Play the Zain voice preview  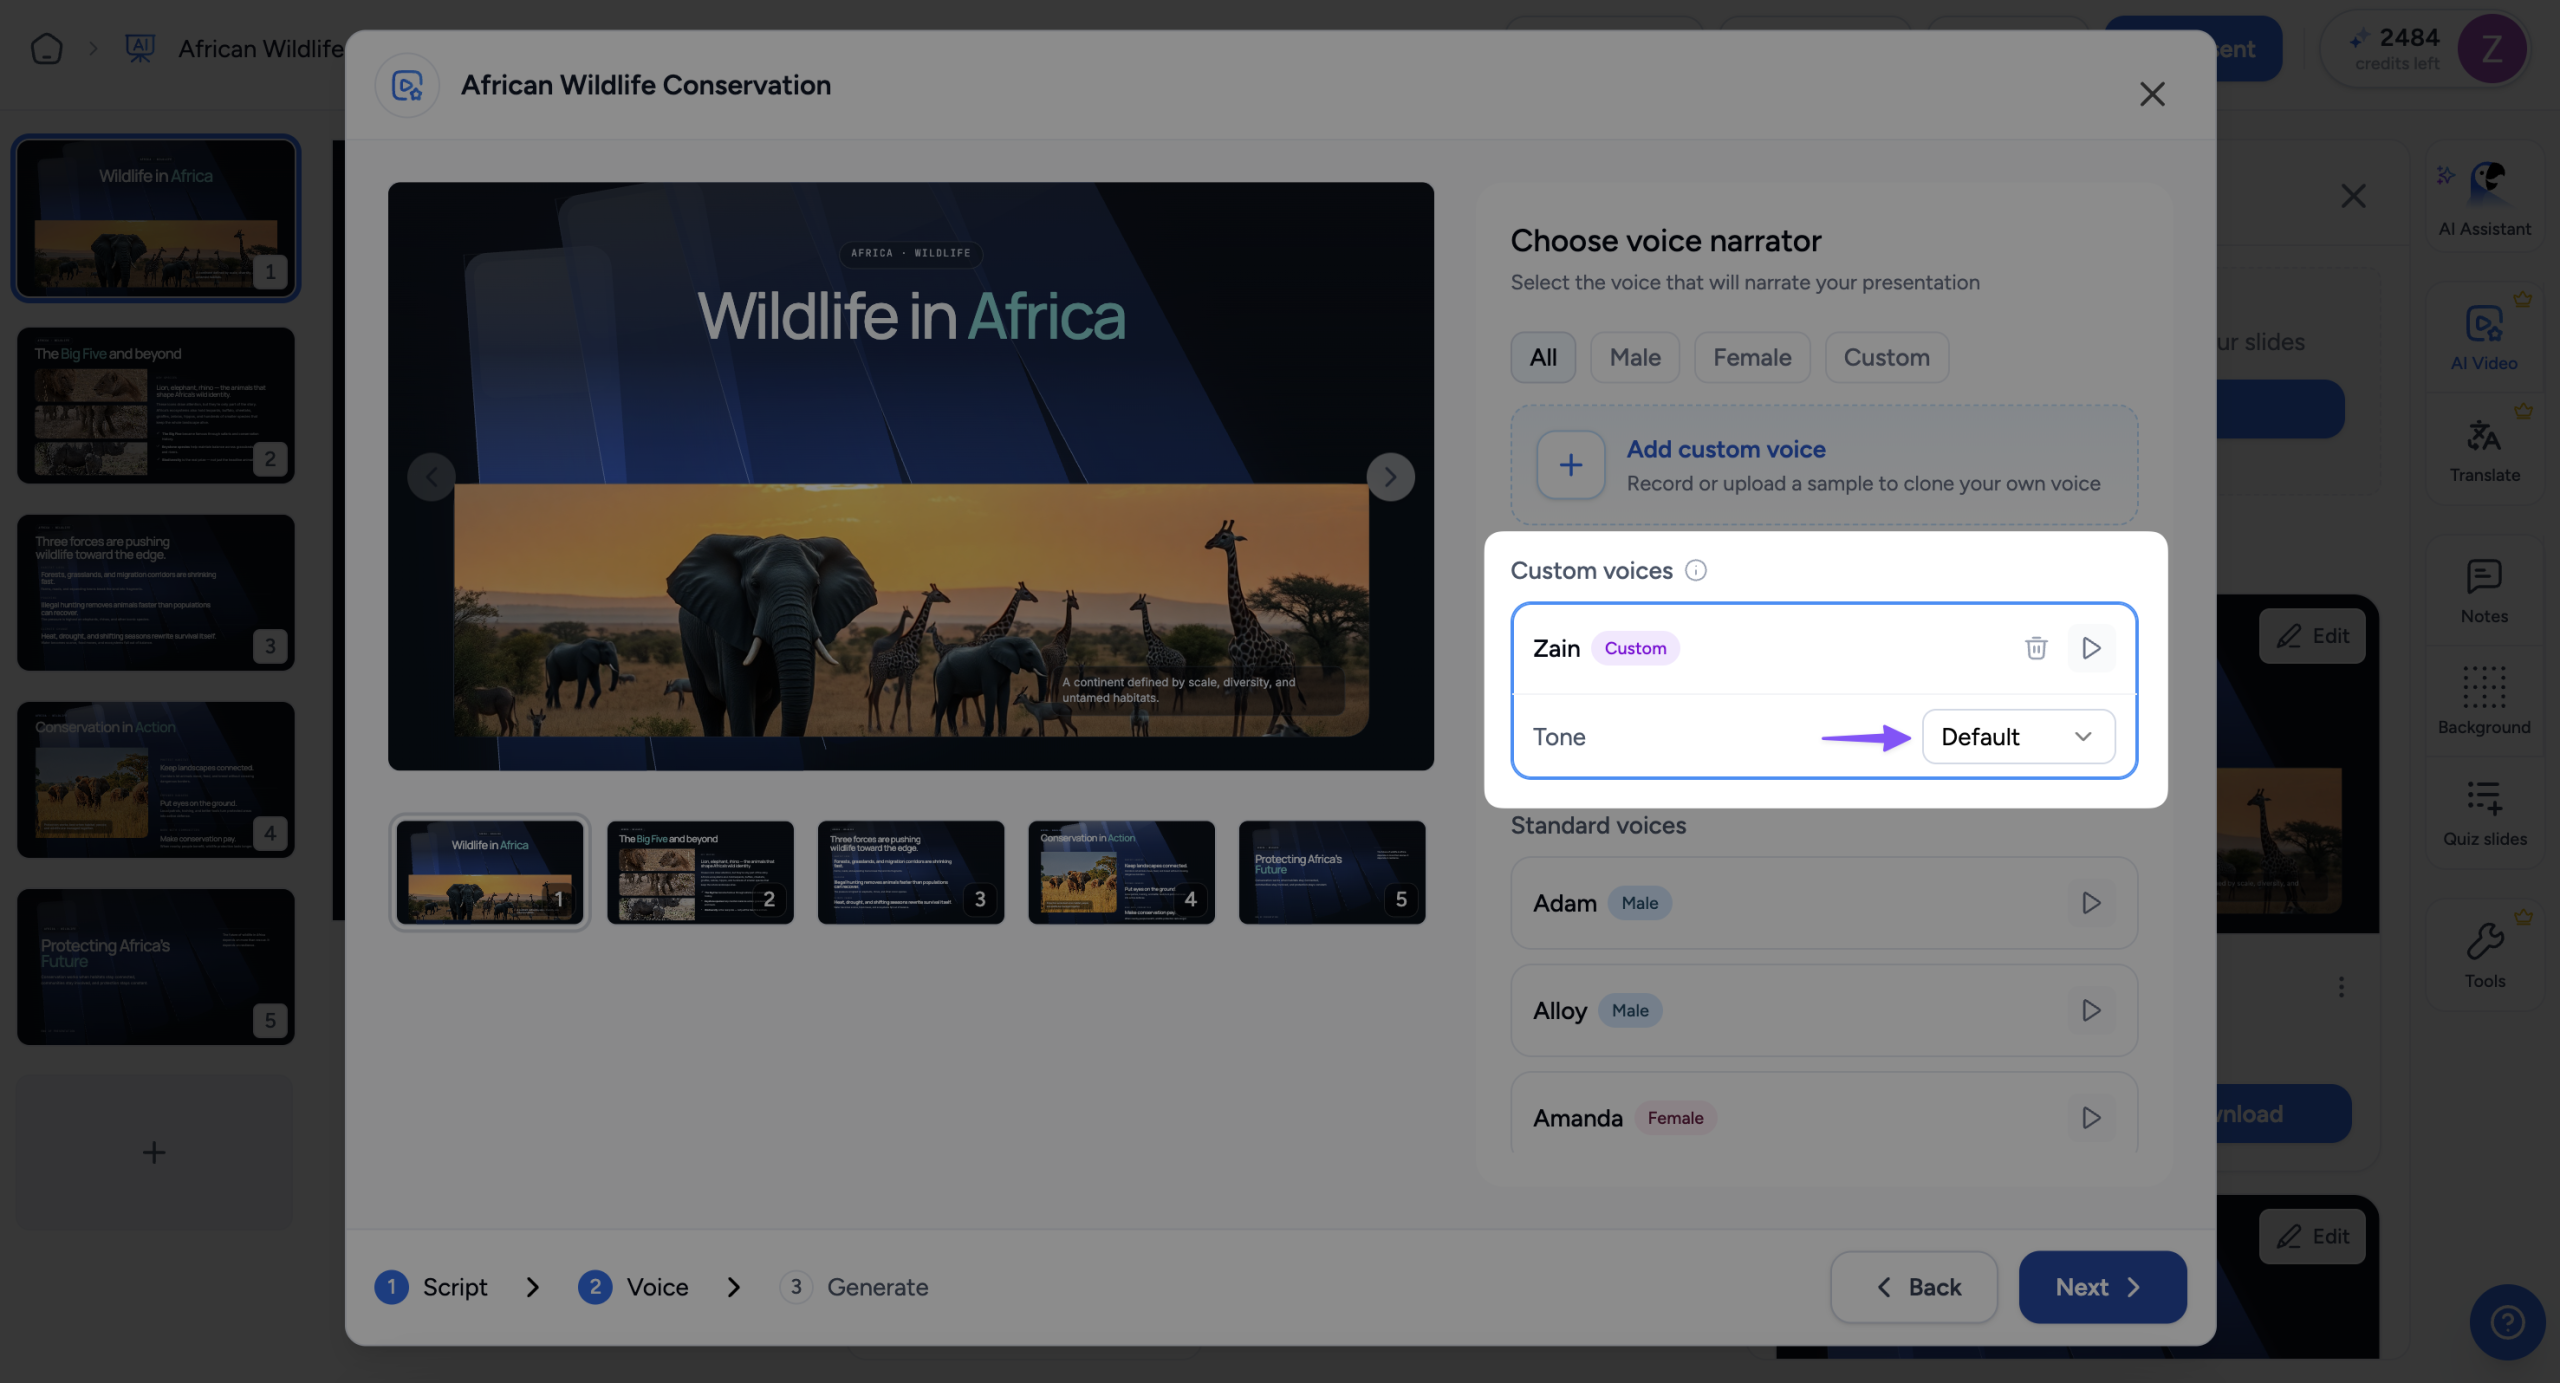pyautogui.click(x=2090, y=648)
